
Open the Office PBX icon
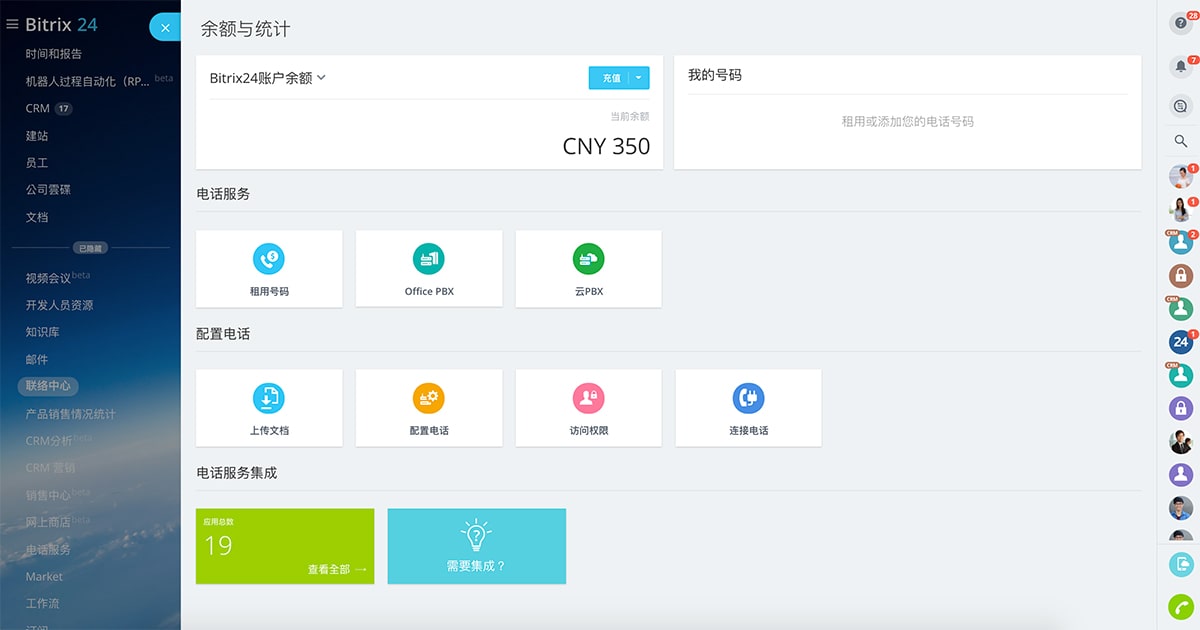[429, 259]
